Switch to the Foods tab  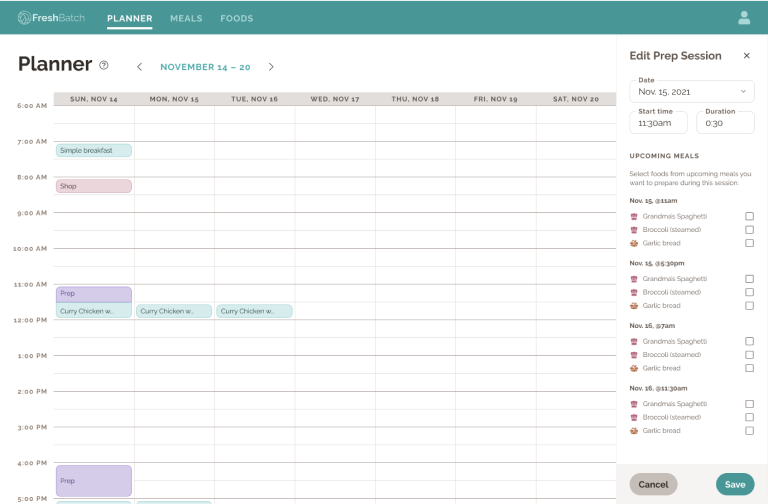pos(237,18)
